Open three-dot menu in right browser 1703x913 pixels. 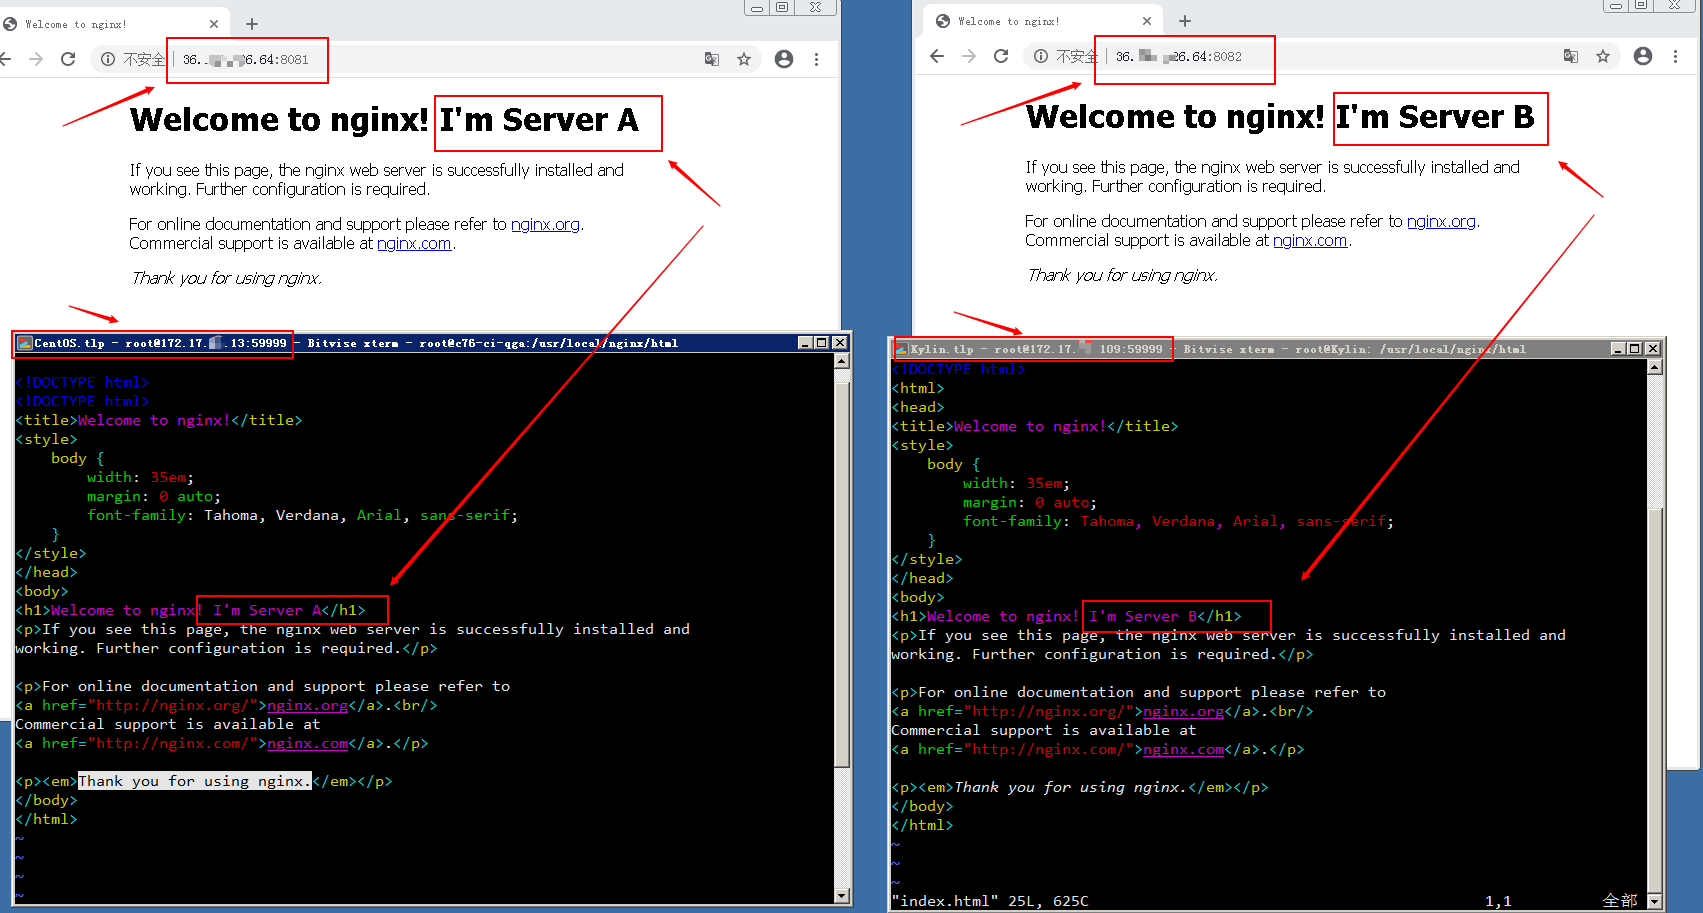pyautogui.click(x=1676, y=56)
